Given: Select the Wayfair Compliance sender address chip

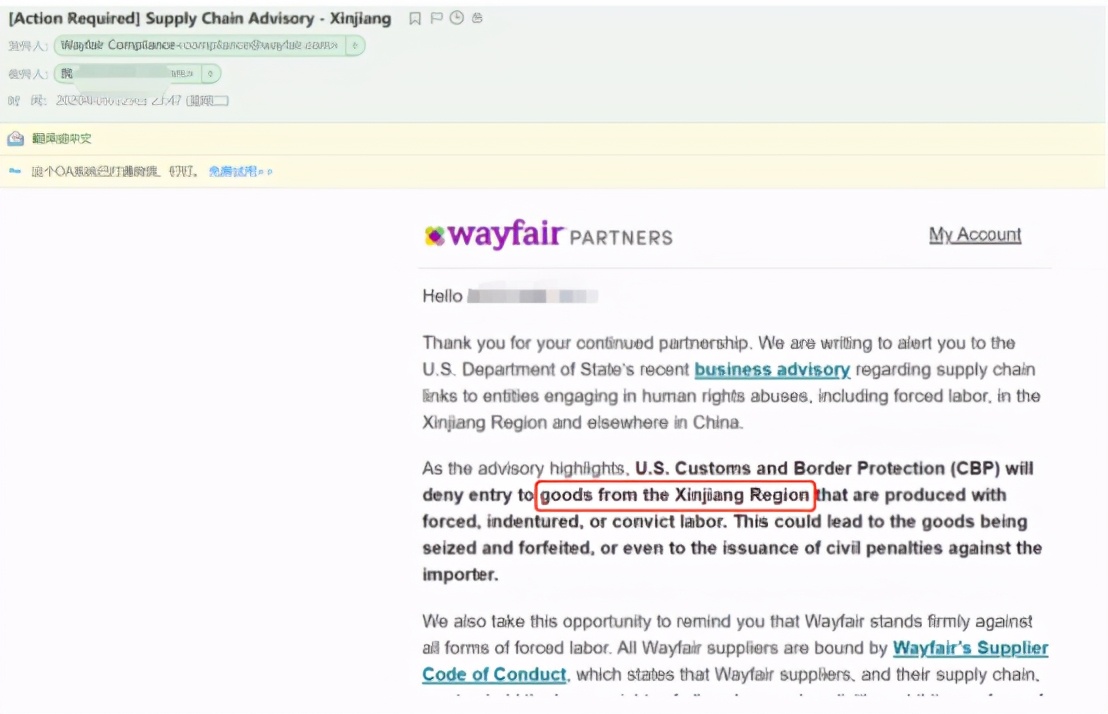Looking at the screenshot, I should (x=200, y=46).
